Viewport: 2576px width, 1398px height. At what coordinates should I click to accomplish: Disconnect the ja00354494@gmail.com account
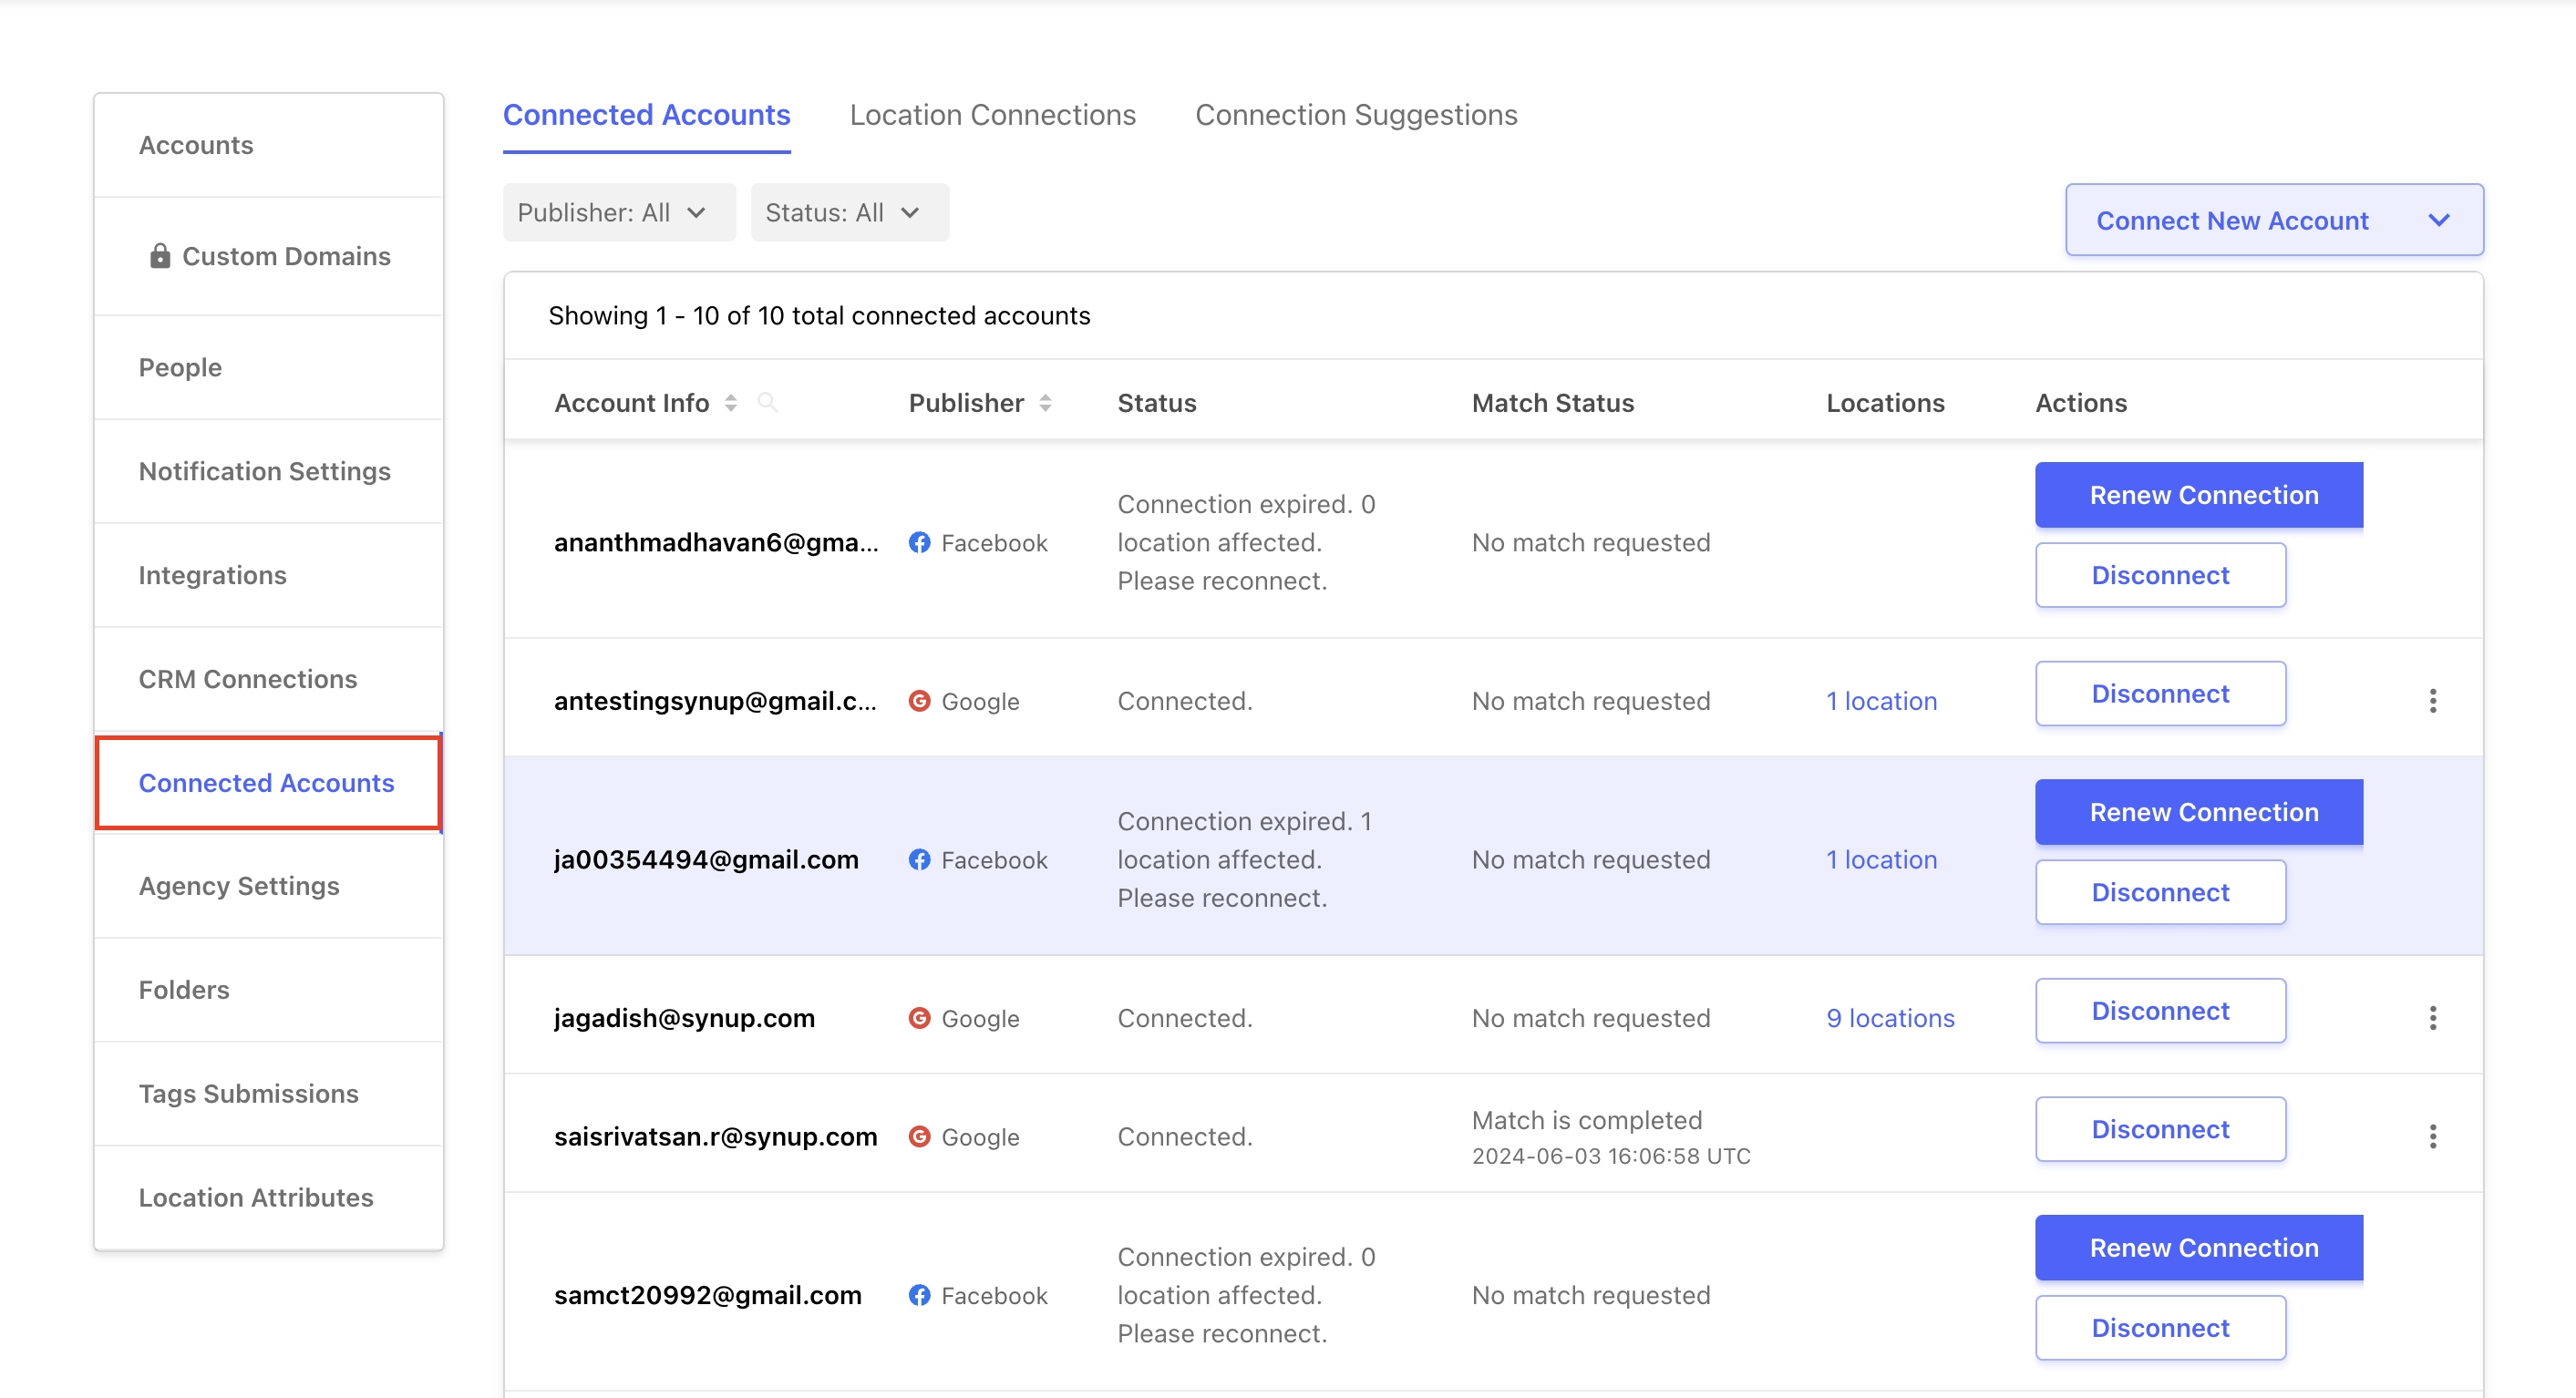point(2160,892)
